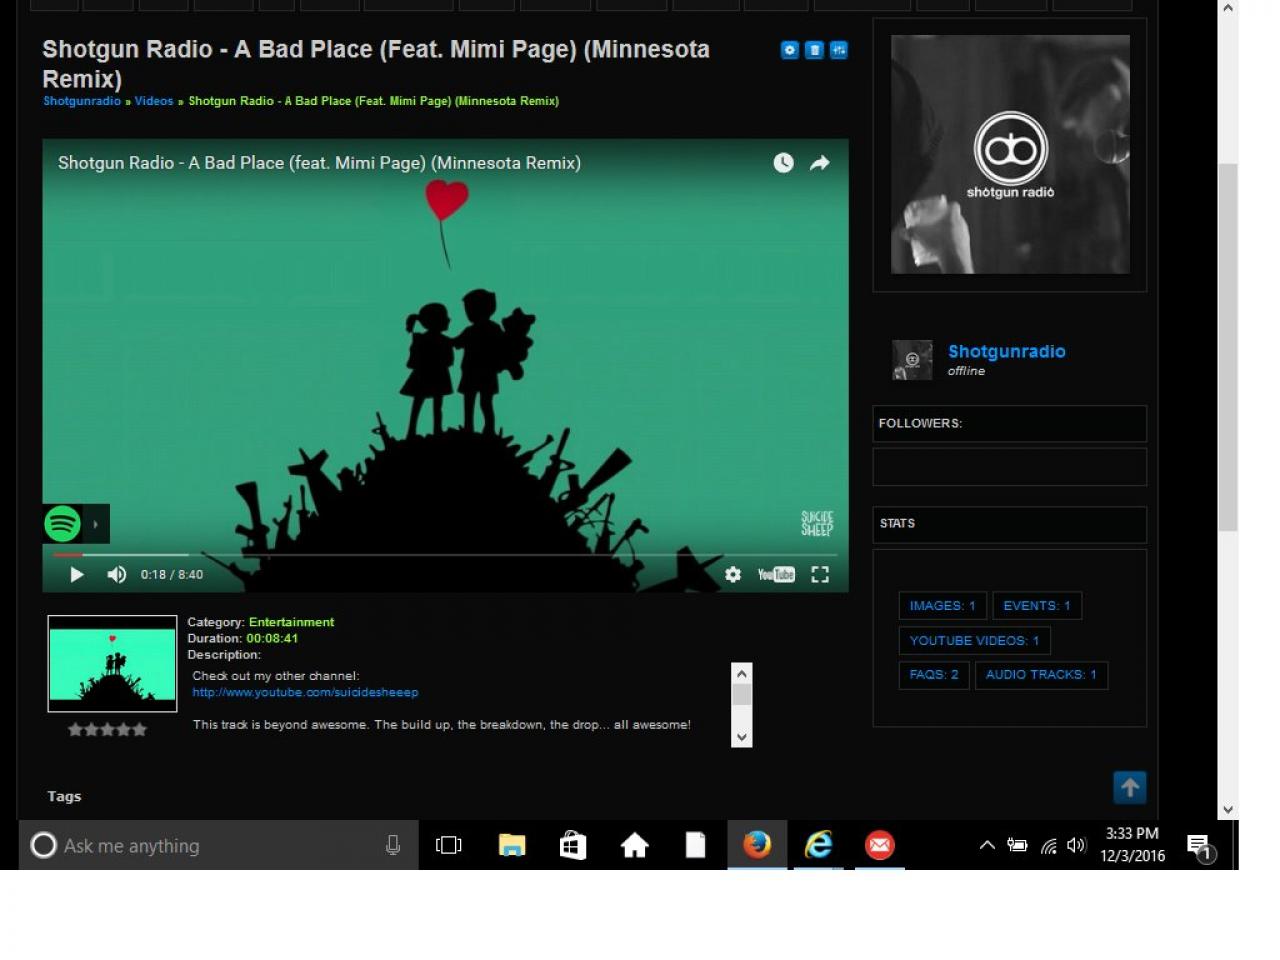Go to Videos breadcrumb link
Screen dimensions: 1280x960
point(154,101)
